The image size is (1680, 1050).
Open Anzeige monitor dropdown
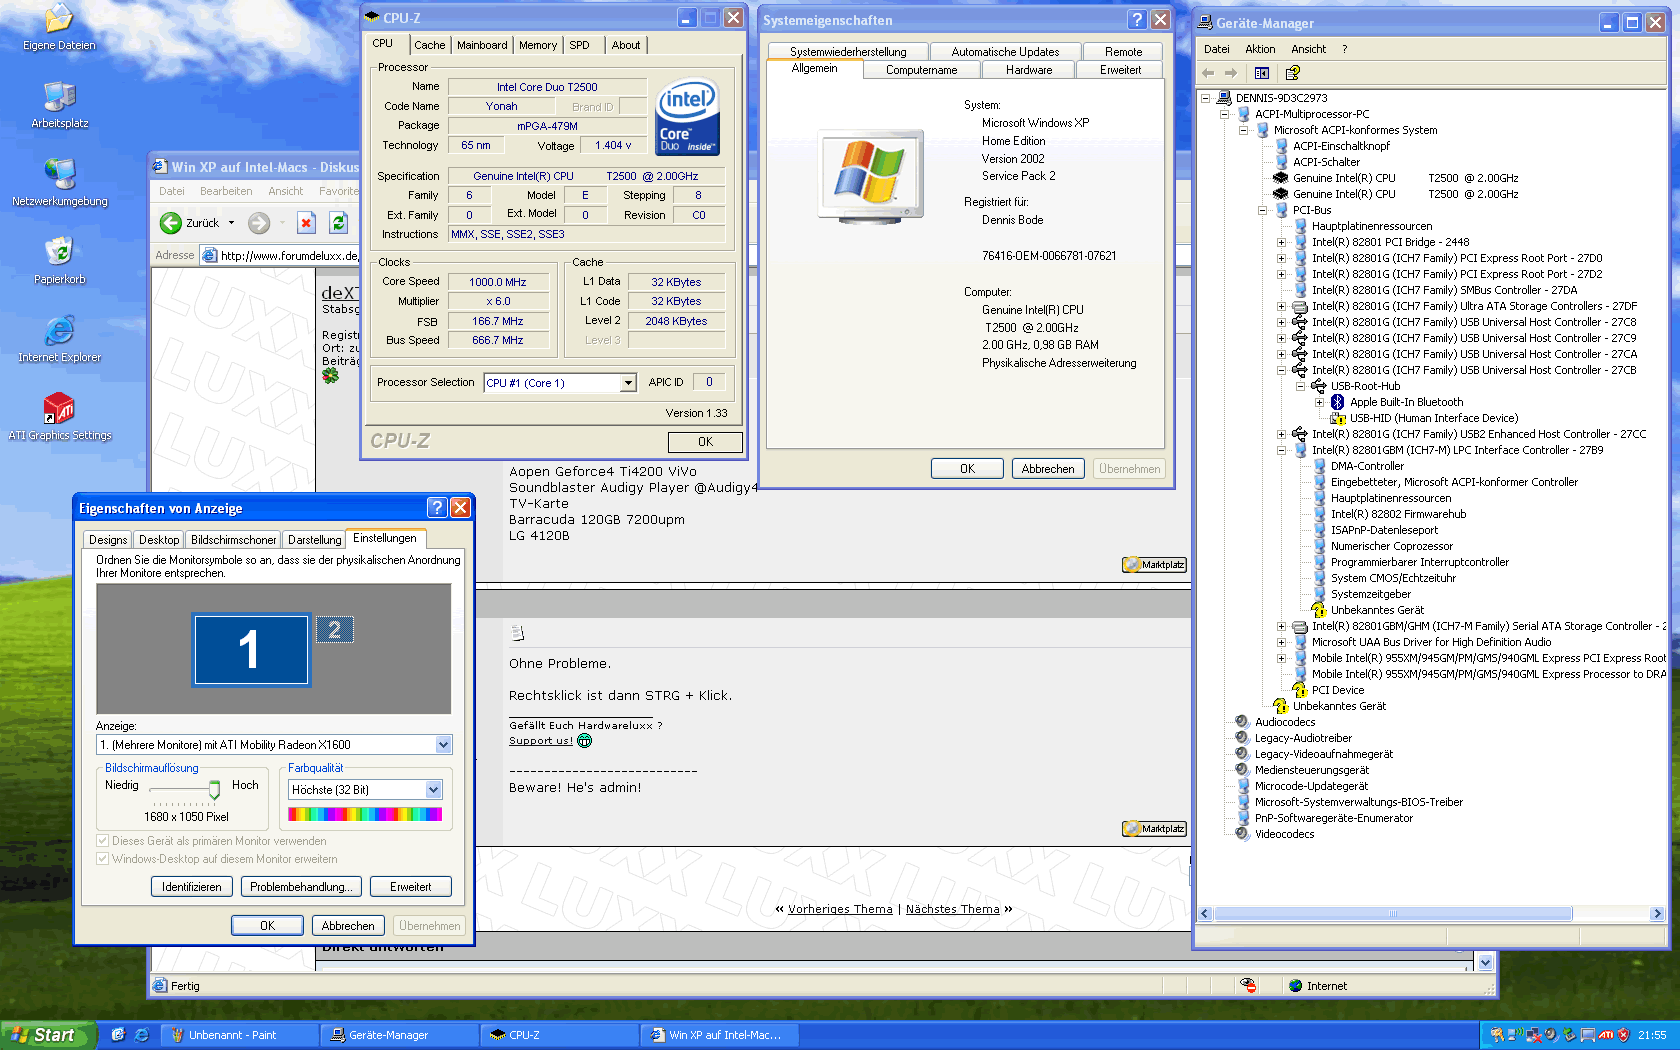click(x=443, y=745)
